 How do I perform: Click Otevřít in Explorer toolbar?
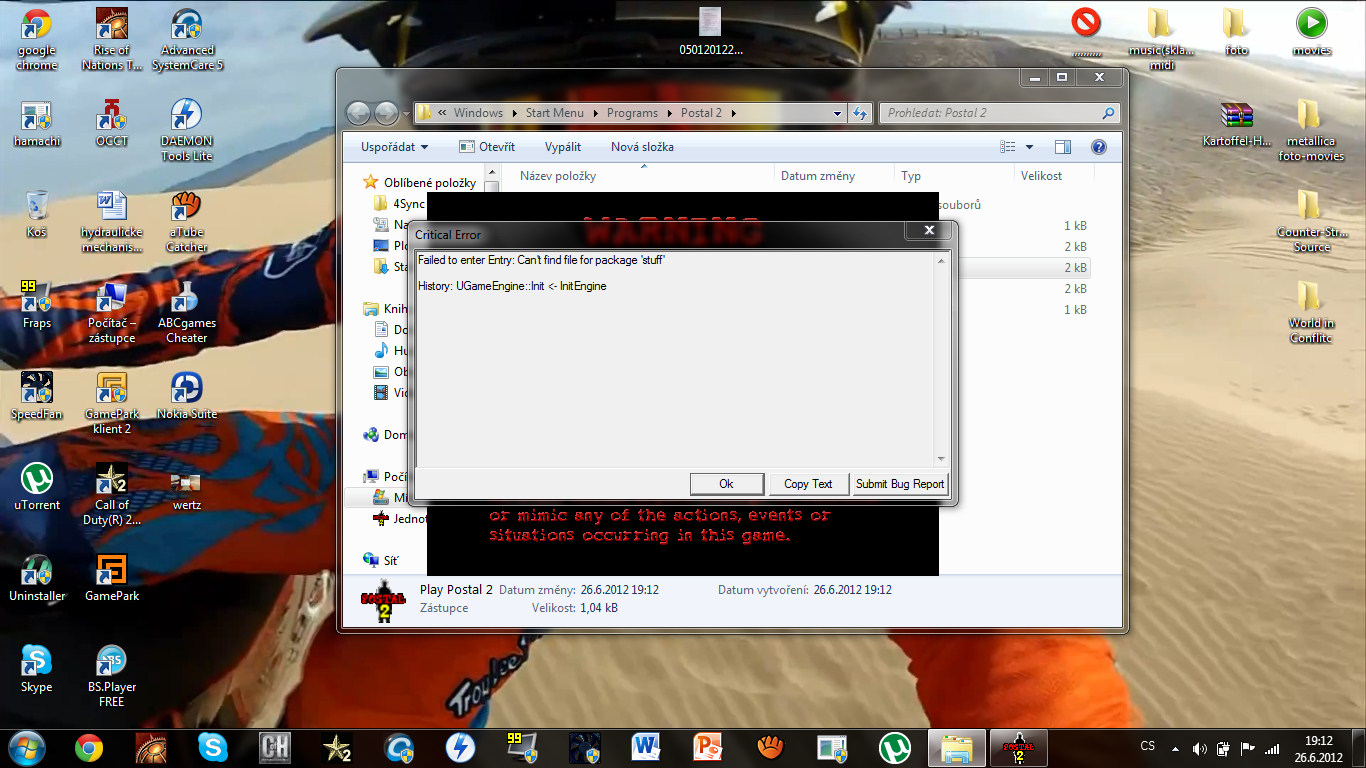coord(487,147)
